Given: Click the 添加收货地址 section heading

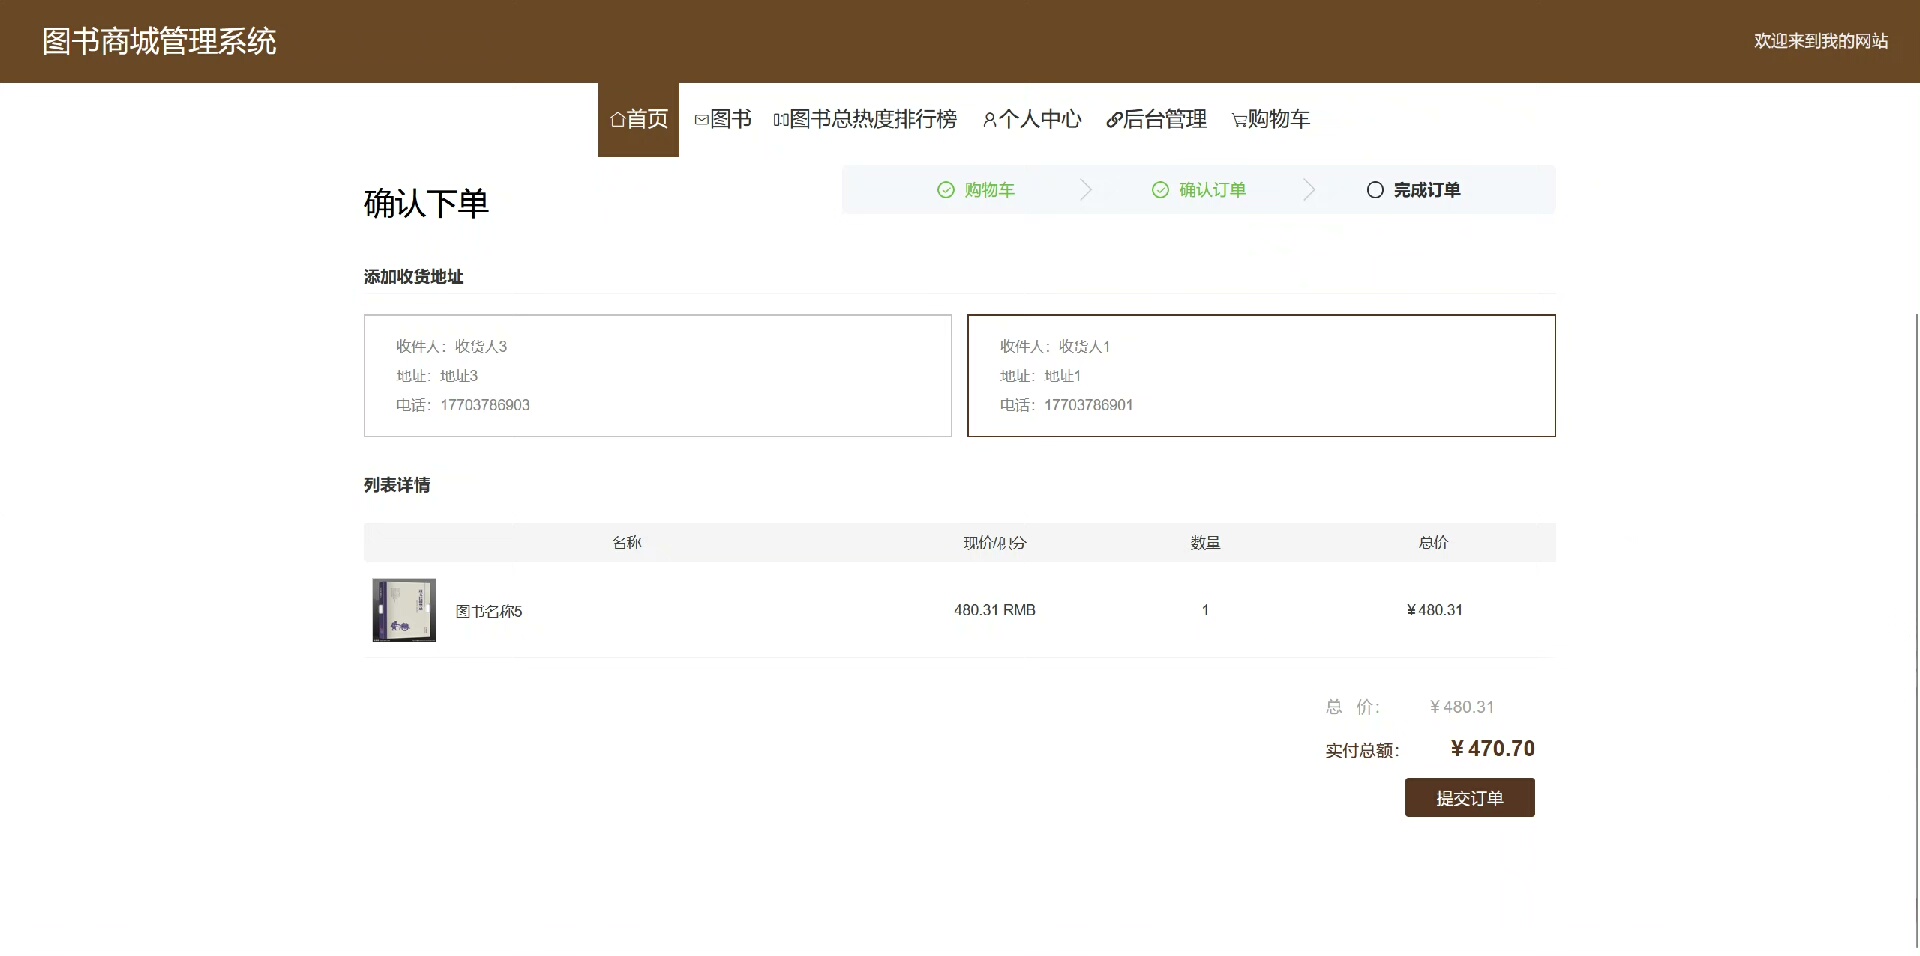Looking at the screenshot, I should [x=413, y=277].
